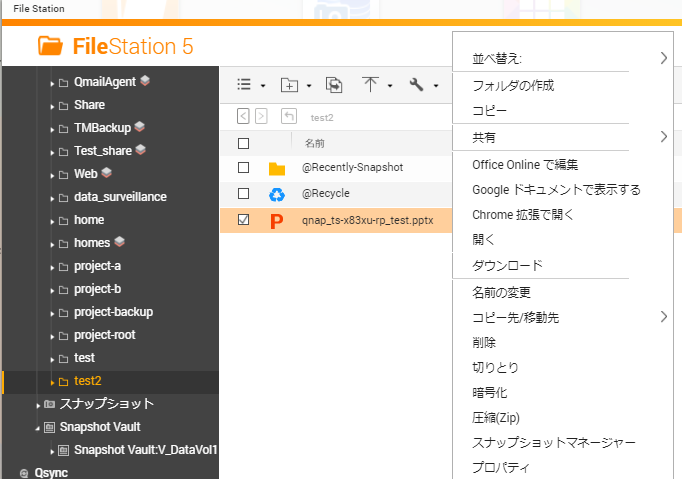Screen dimensions: 682x479
Task: Click the forward navigation arrow
Action: [x=261, y=116]
